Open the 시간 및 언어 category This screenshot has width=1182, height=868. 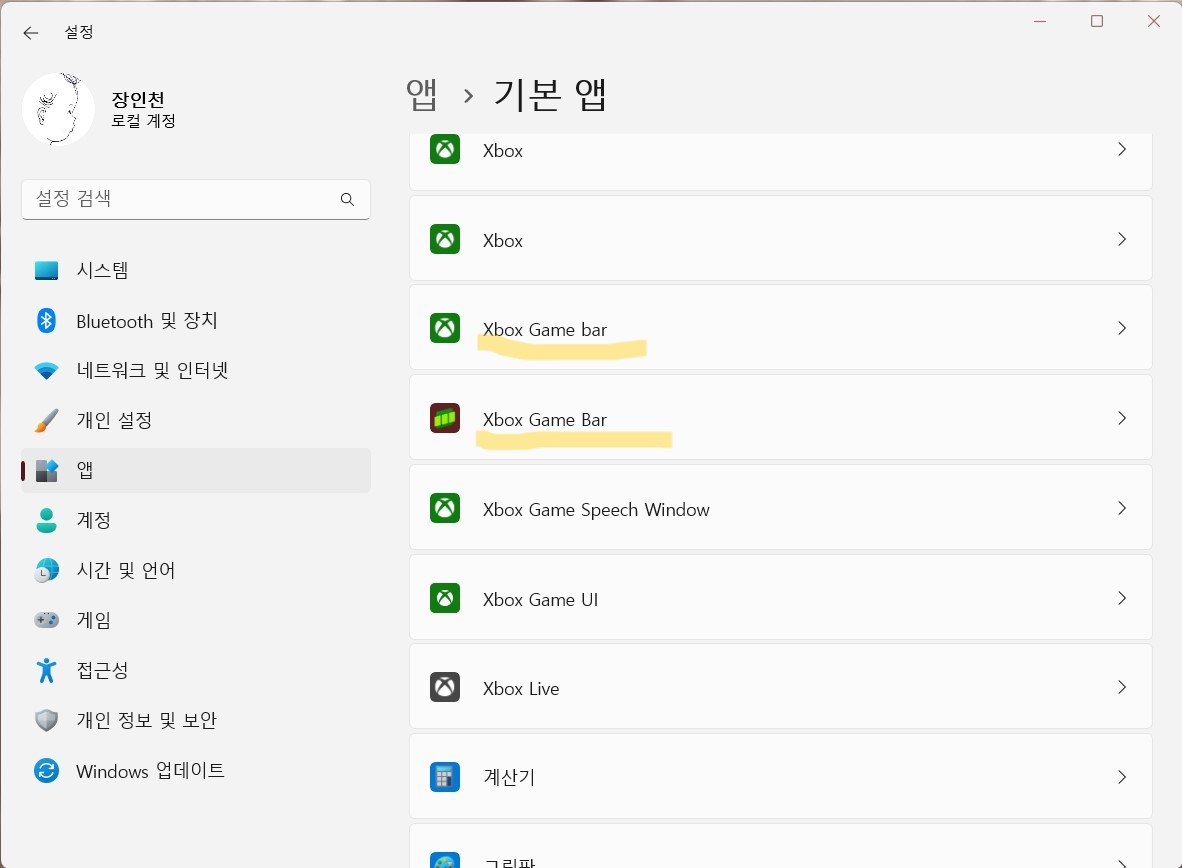tap(196, 570)
